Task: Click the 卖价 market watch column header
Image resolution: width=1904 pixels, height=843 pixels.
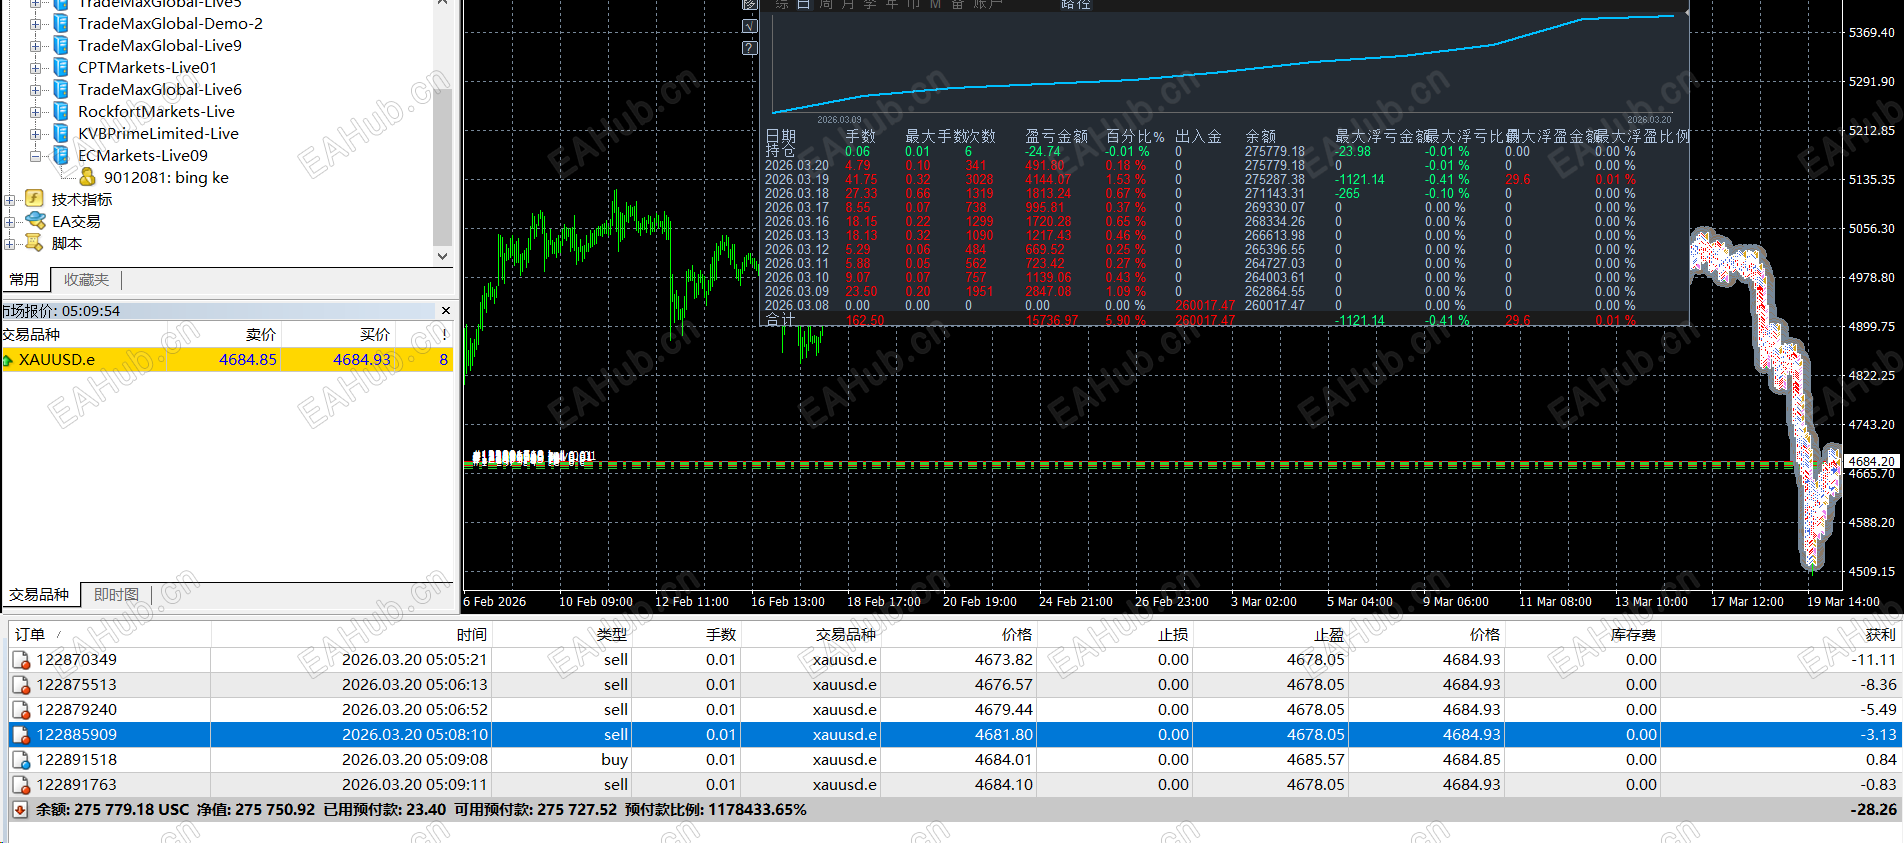Action: pyautogui.click(x=223, y=334)
